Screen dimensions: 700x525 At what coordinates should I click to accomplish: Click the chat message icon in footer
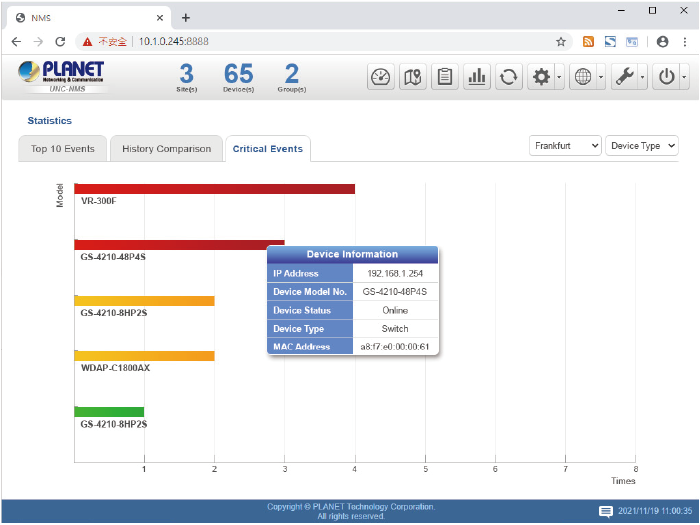coord(605,511)
